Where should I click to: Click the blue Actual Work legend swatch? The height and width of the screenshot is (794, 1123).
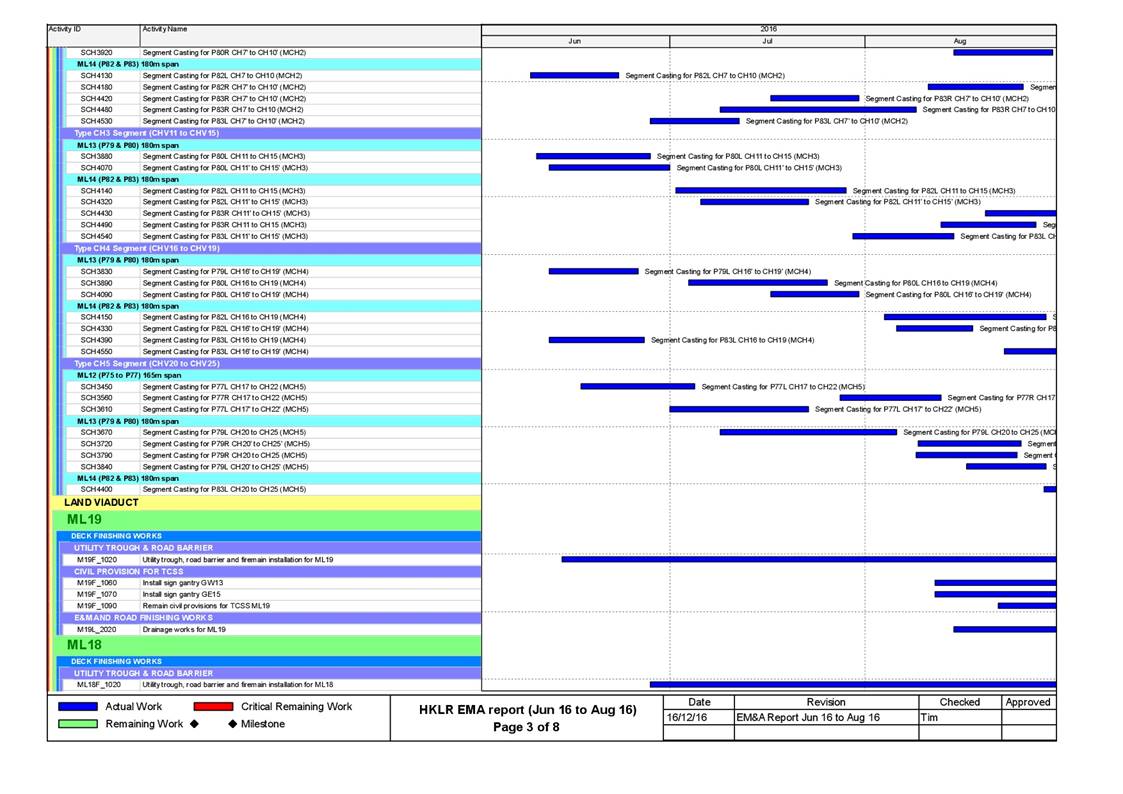tap(78, 707)
